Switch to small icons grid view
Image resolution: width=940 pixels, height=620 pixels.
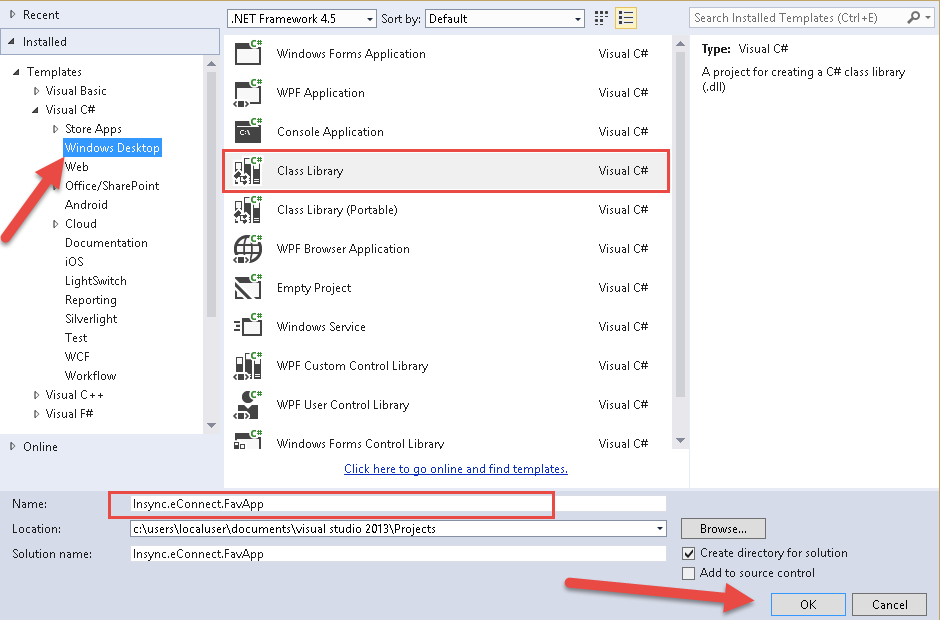[601, 18]
